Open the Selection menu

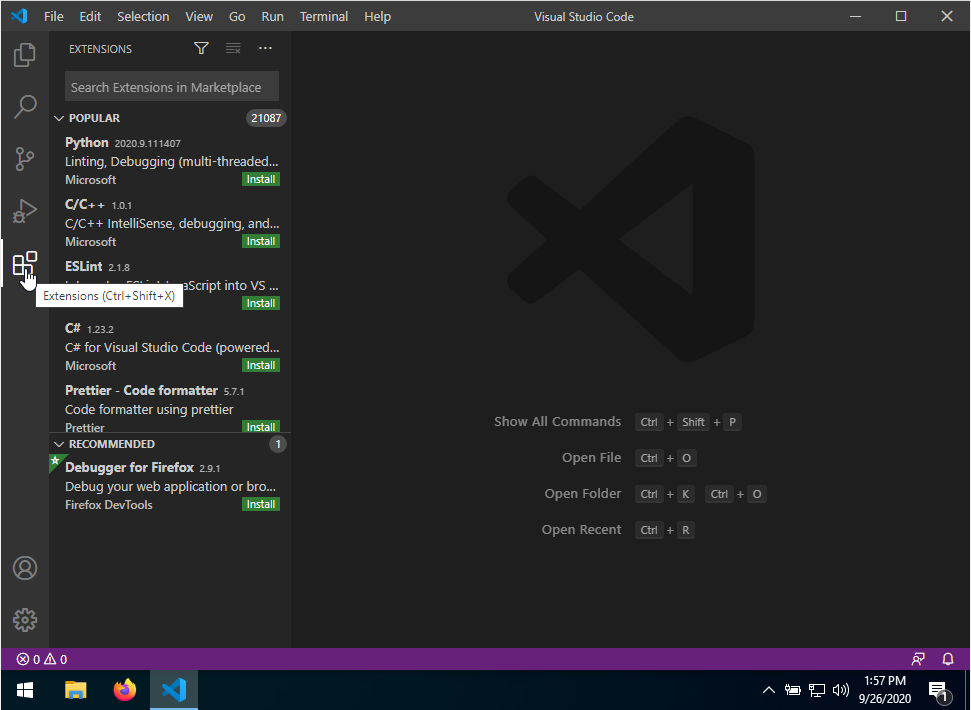(143, 17)
